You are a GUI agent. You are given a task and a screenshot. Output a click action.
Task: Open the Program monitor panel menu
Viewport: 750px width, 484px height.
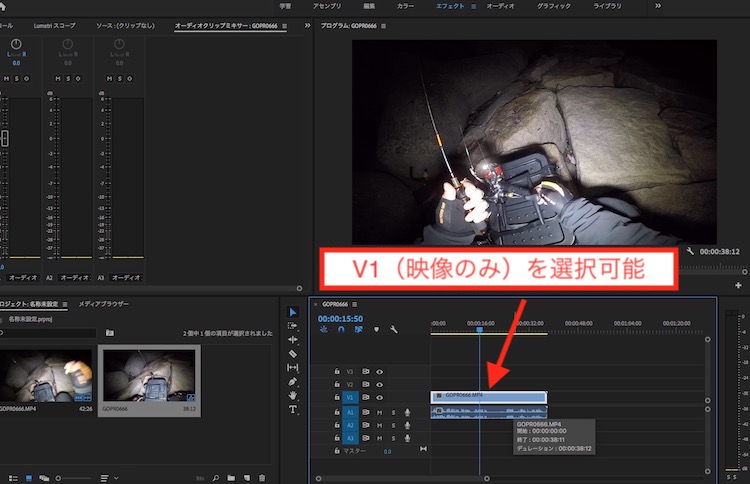tap(383, 26)
